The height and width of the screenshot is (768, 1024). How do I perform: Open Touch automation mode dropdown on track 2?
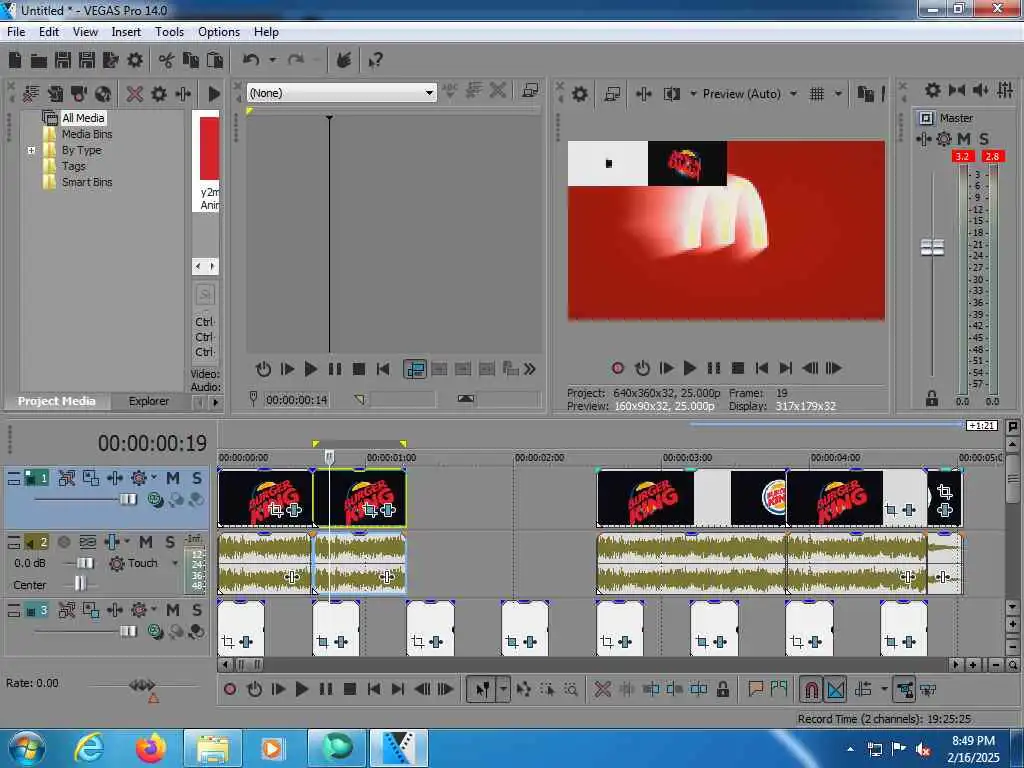coord(175,563)
